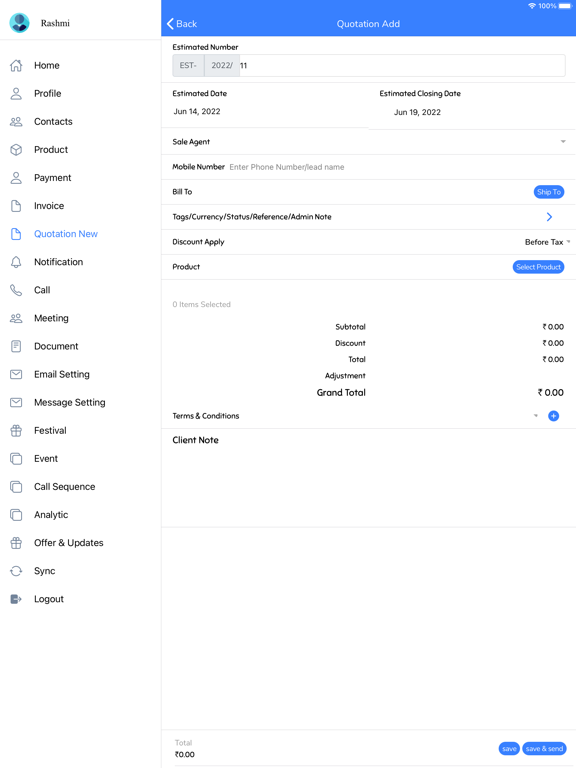Click the Home house icon
576x768 pixels.
pyautogui.click(x=16, y=65)
